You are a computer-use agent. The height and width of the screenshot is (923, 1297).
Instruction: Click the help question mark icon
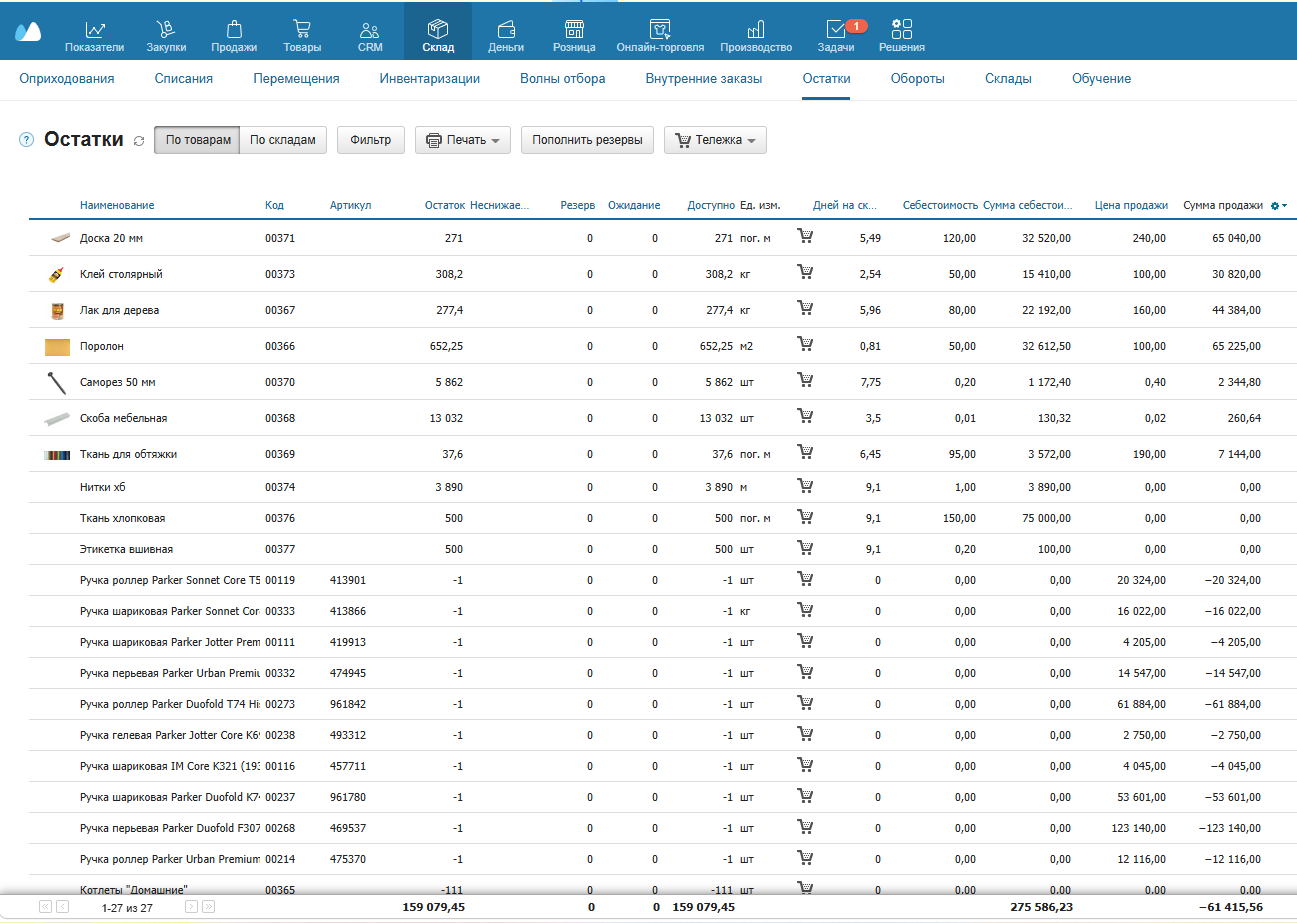(27, 140)
